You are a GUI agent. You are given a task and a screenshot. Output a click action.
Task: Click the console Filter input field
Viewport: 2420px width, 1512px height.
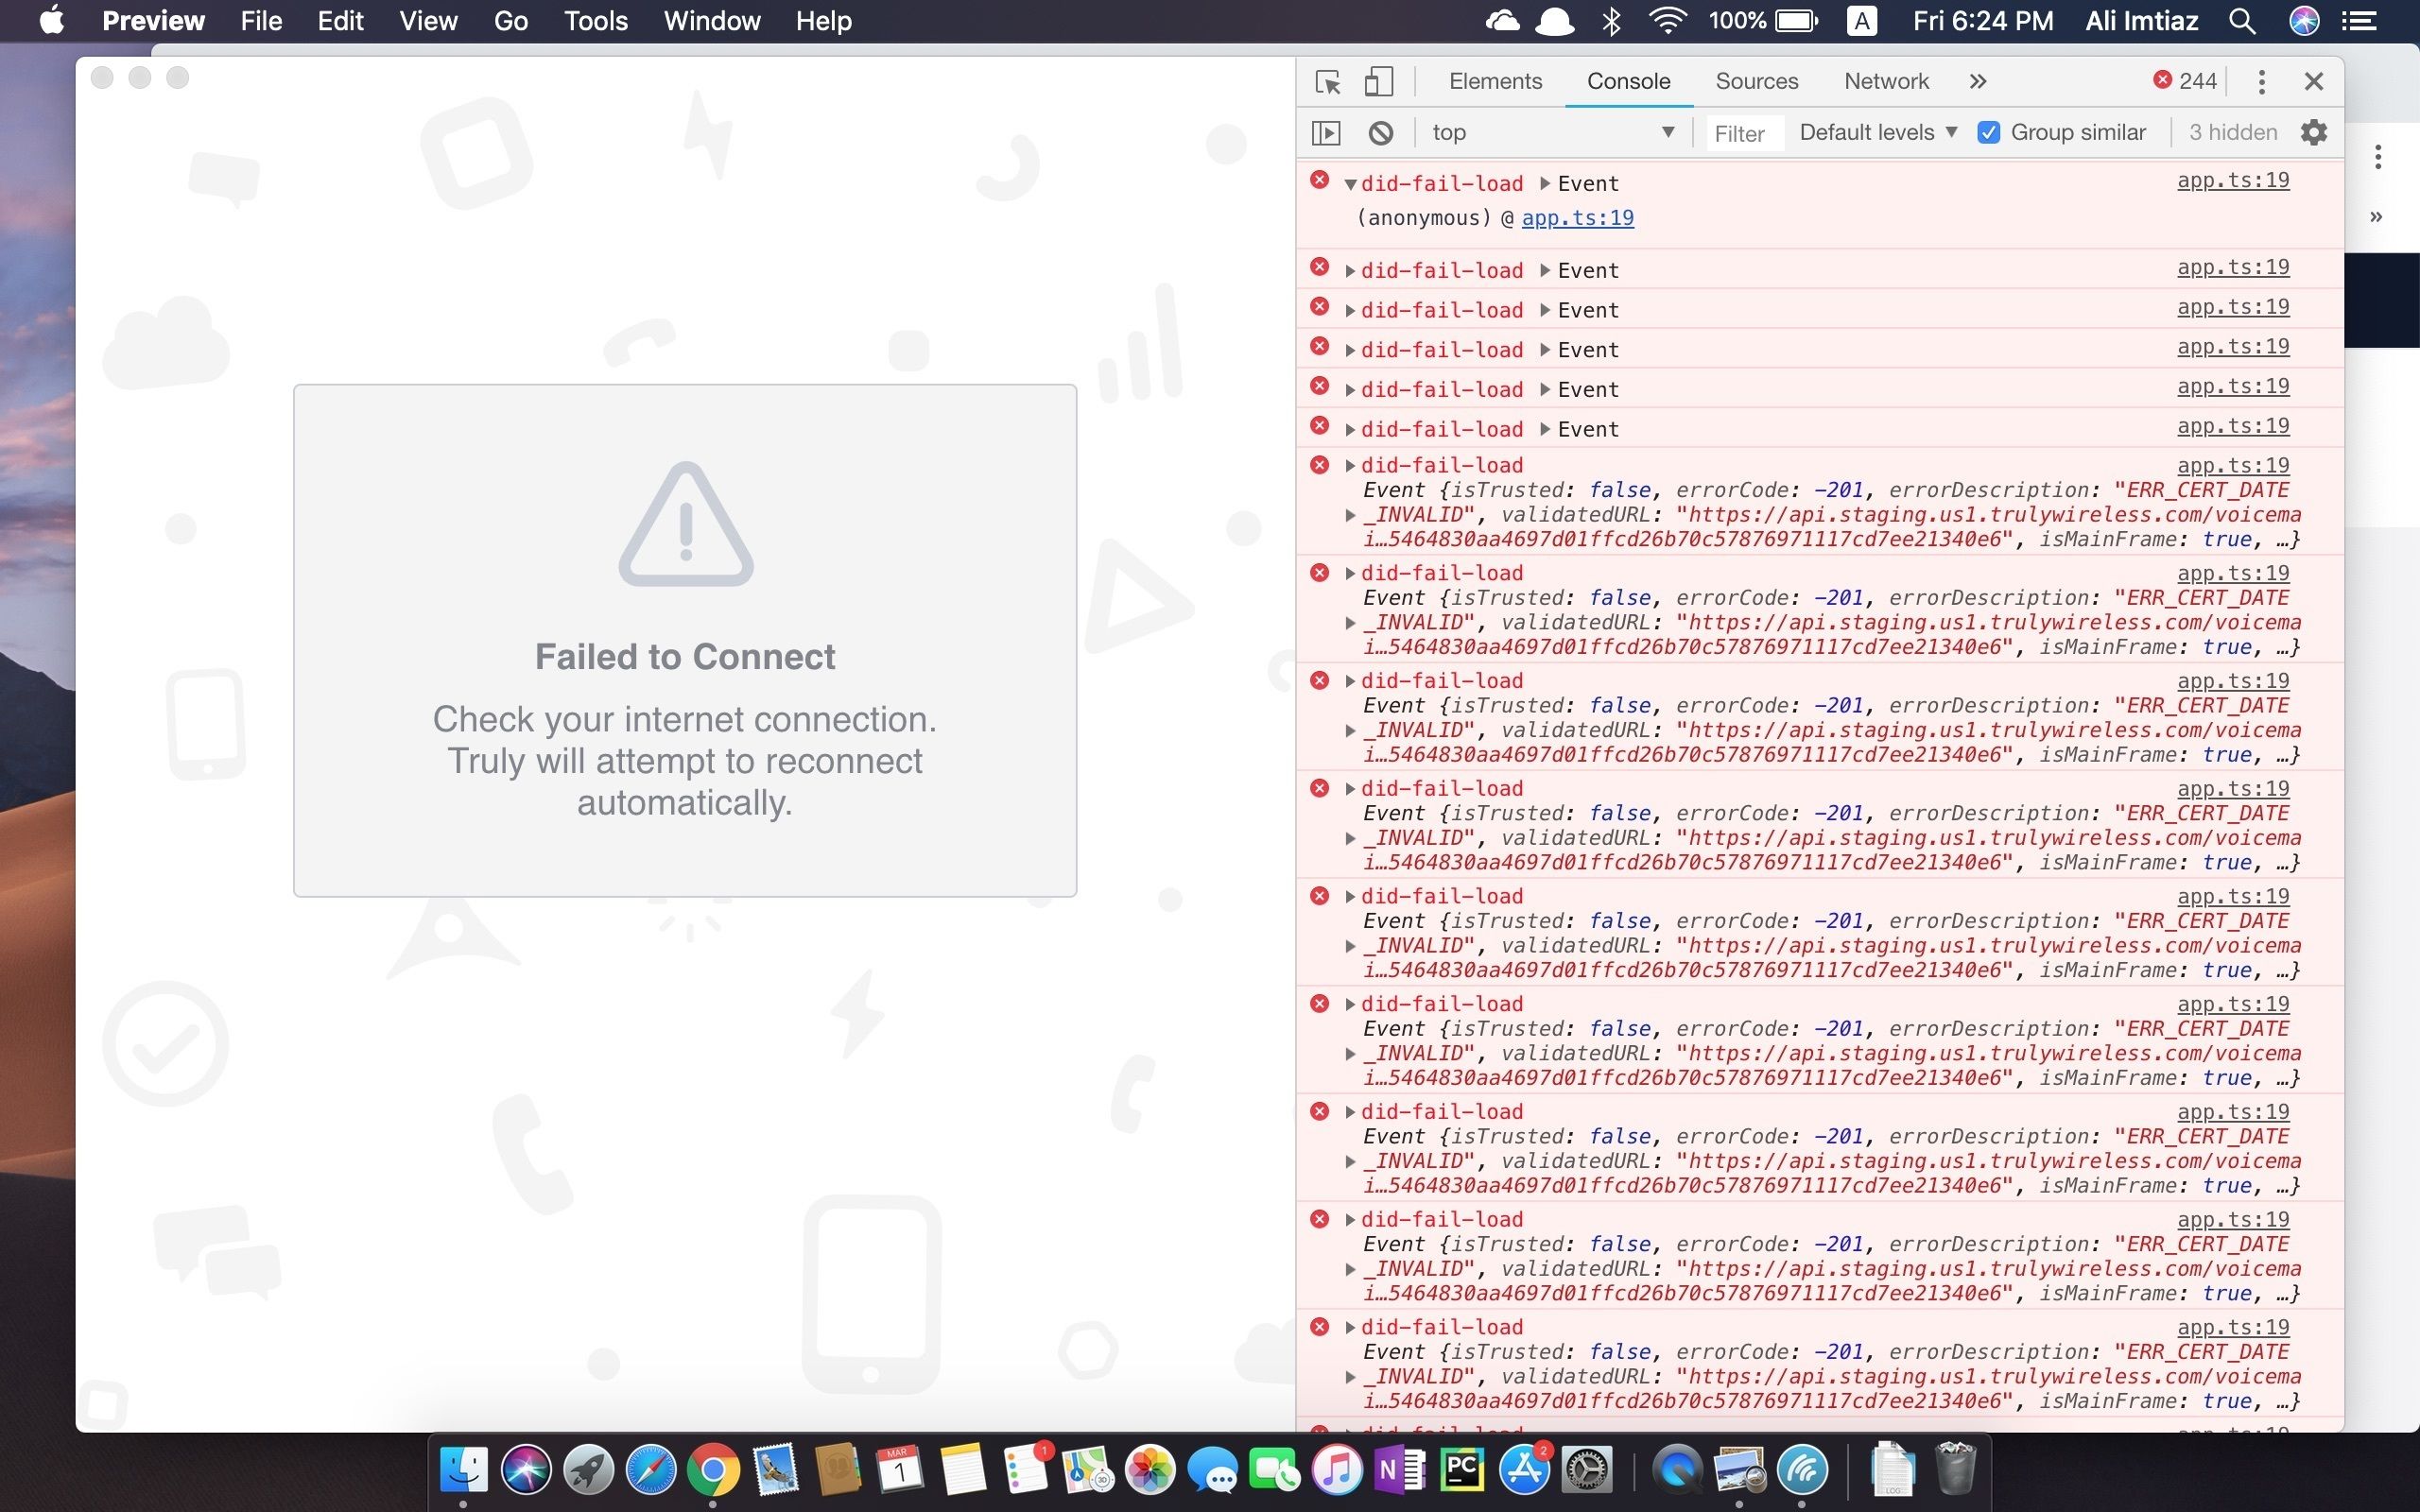point(1744,134)
